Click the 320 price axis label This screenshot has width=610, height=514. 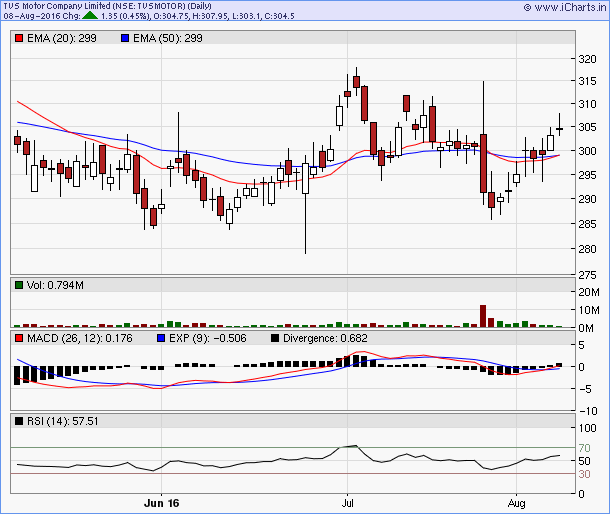tap(587, 59)
